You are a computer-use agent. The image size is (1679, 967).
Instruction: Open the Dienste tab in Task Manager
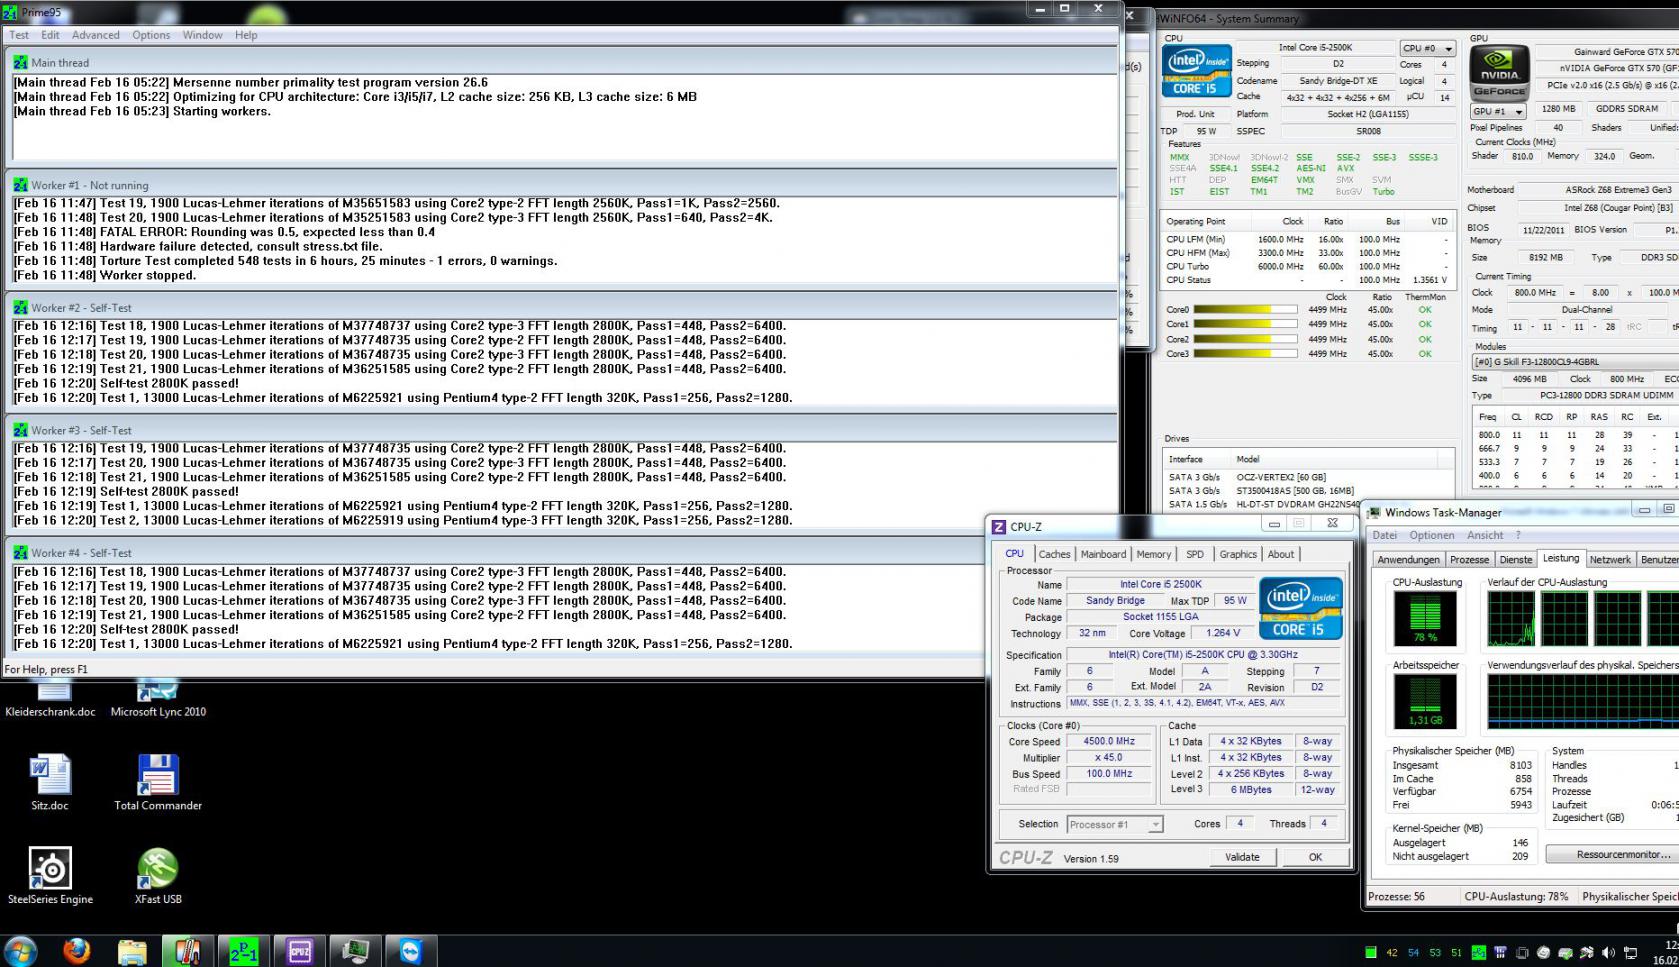pos(1515,560)
